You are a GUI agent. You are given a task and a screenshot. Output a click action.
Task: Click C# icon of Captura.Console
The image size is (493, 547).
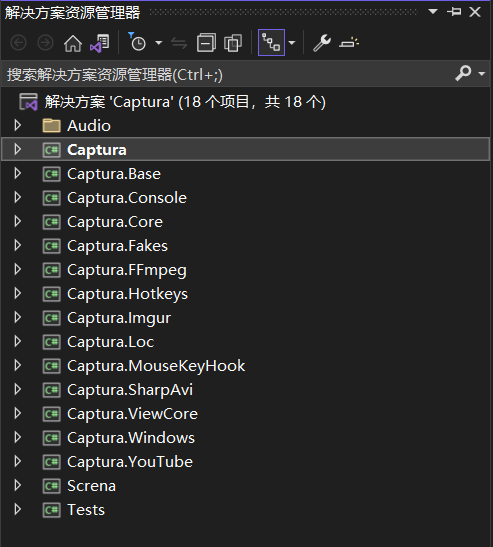click(x=51, y=198)
